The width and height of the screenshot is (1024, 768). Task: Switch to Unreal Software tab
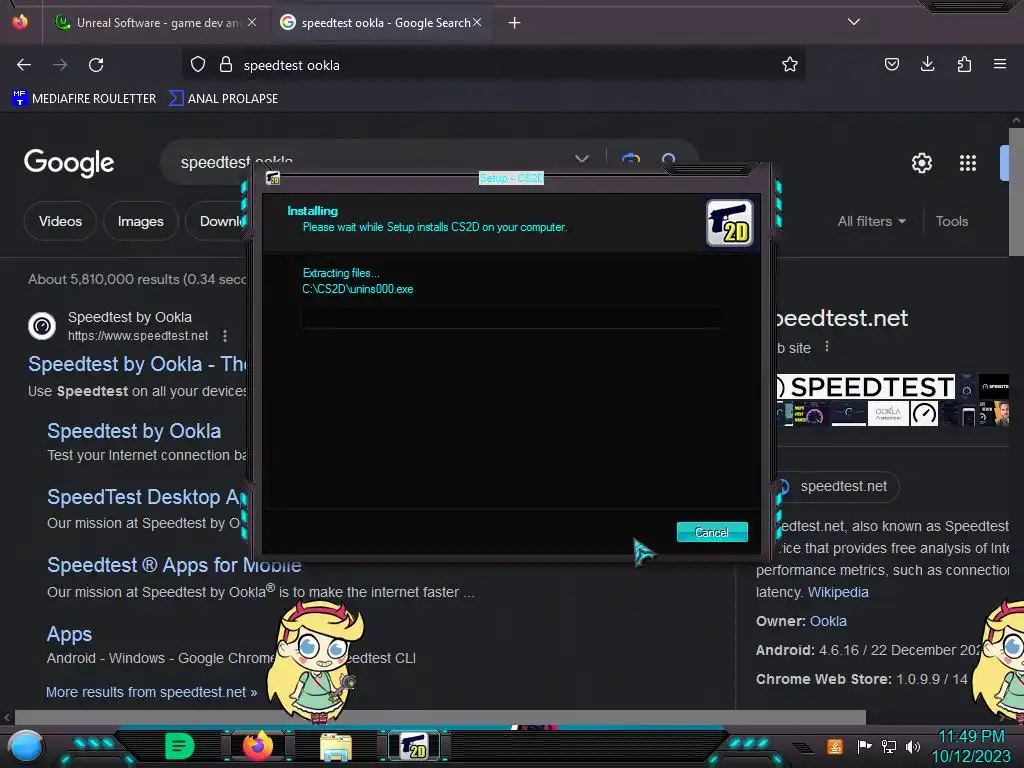click(x=155, y=23)
